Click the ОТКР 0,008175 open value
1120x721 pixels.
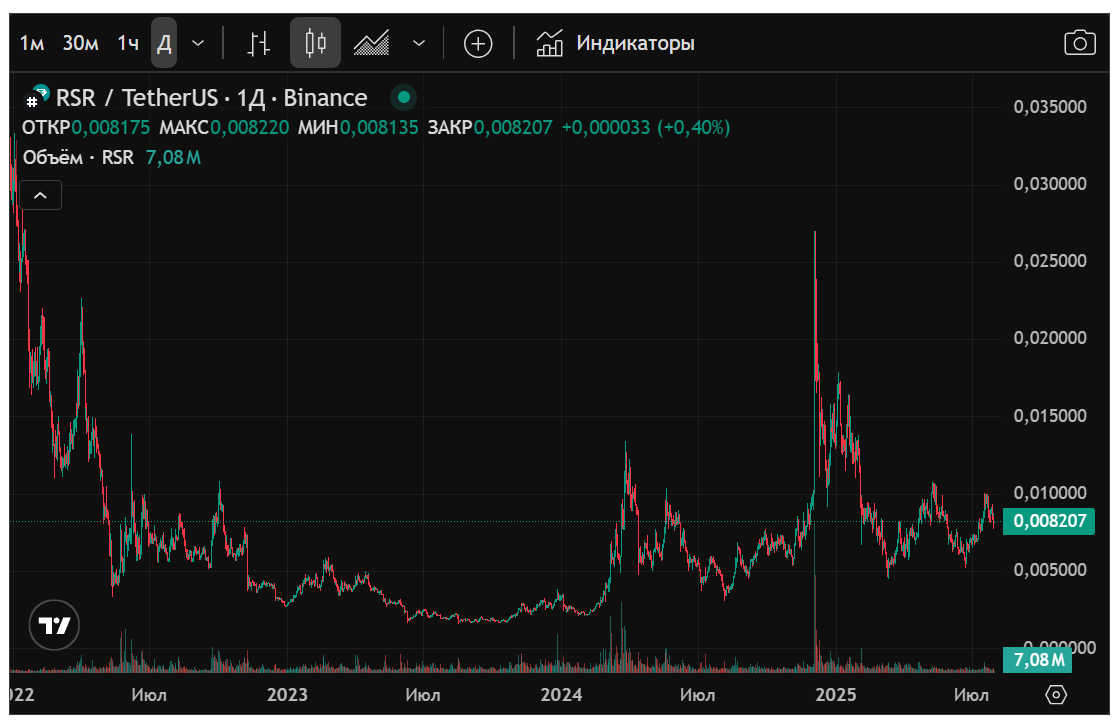[86, 128]
